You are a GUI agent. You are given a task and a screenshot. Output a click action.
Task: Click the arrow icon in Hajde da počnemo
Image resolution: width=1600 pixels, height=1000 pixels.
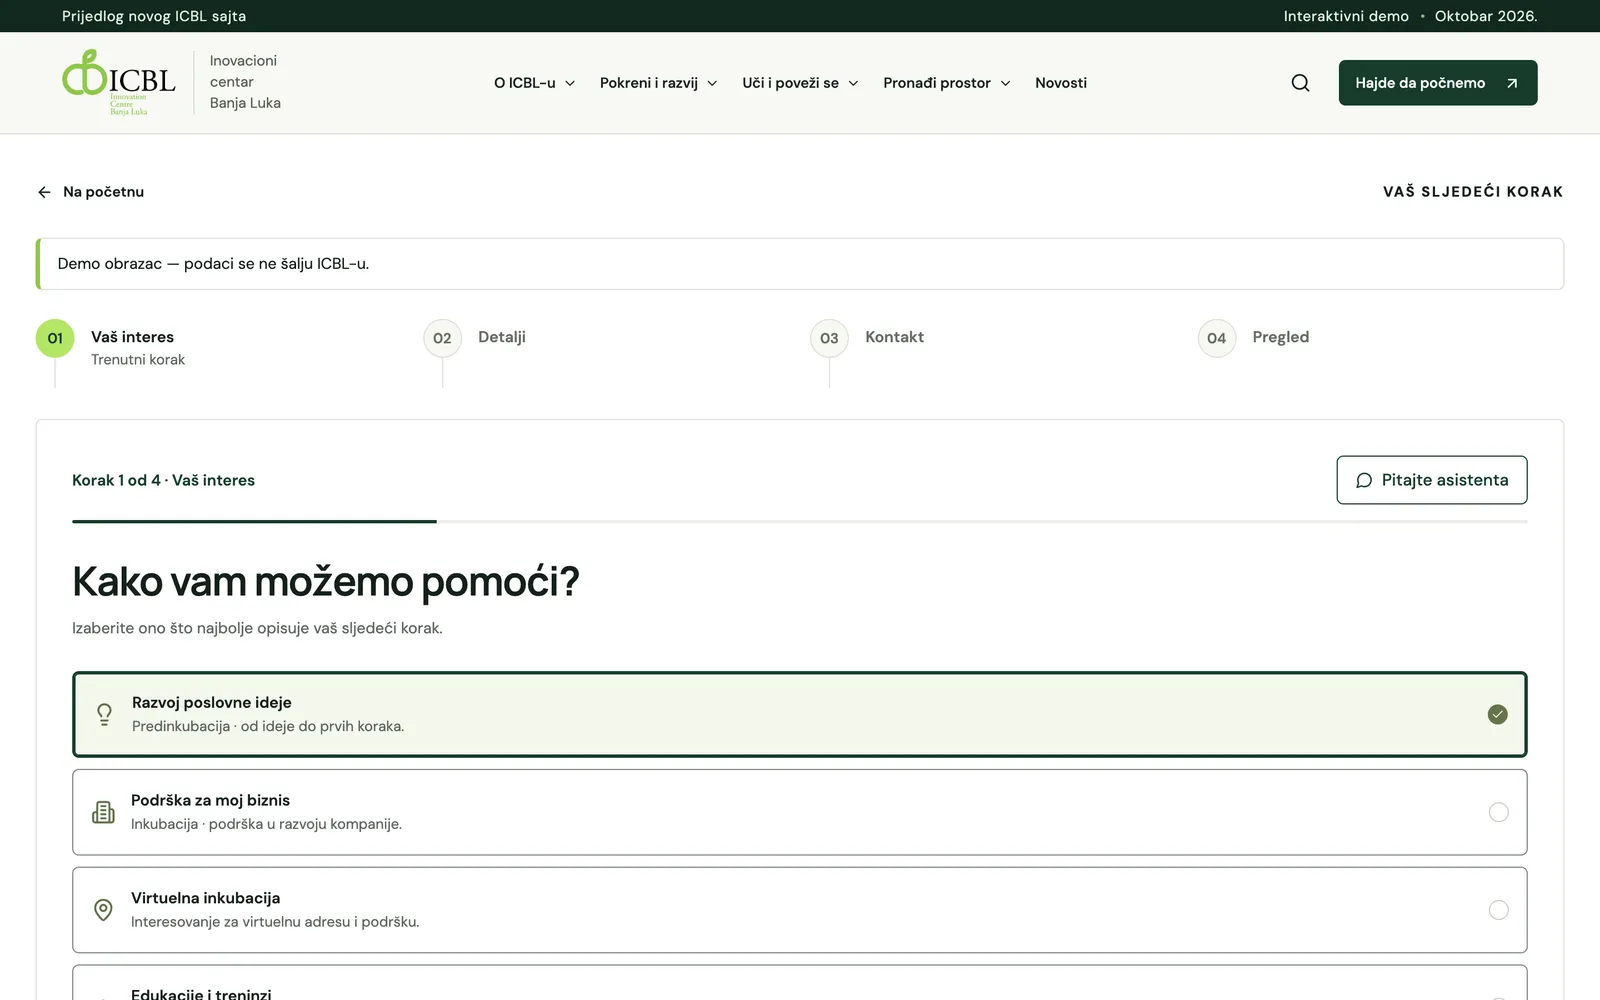tap(1512, 83)
